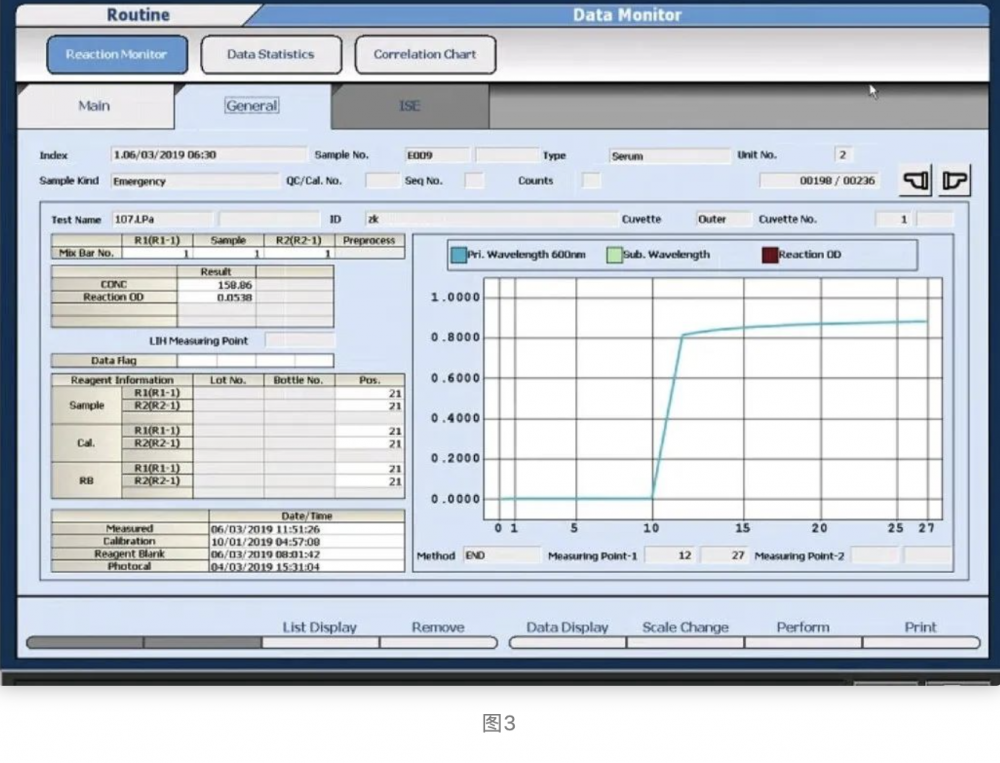Click the Remove function button
1000x763 pixels.
tap(438, 633)
